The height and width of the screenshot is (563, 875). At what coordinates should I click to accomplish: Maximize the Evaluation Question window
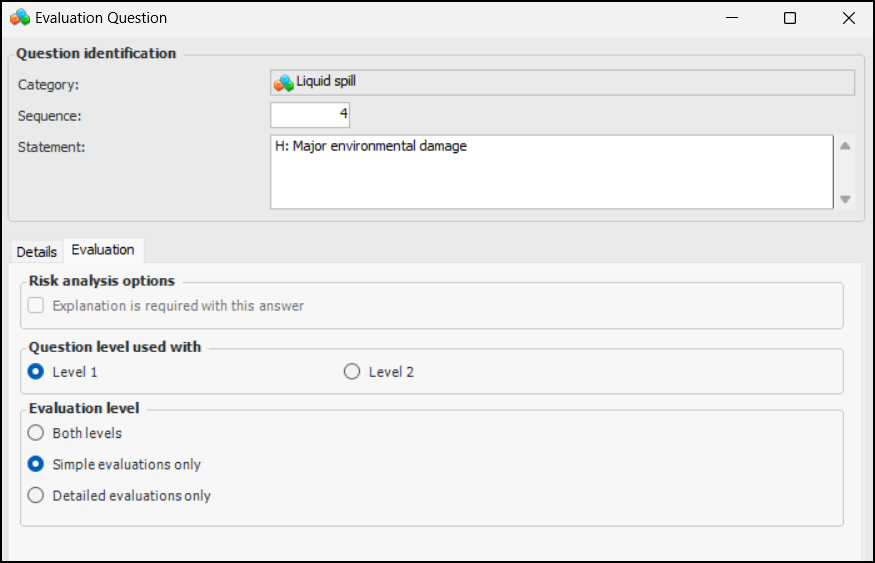point(790,18)
